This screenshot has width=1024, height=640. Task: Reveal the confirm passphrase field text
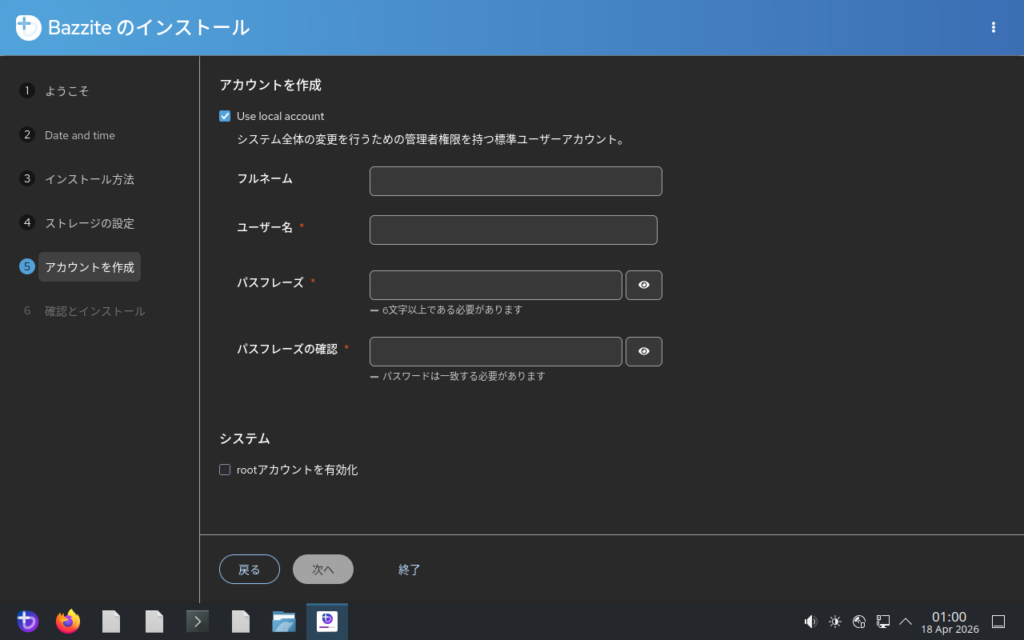[x=644, y=352]
